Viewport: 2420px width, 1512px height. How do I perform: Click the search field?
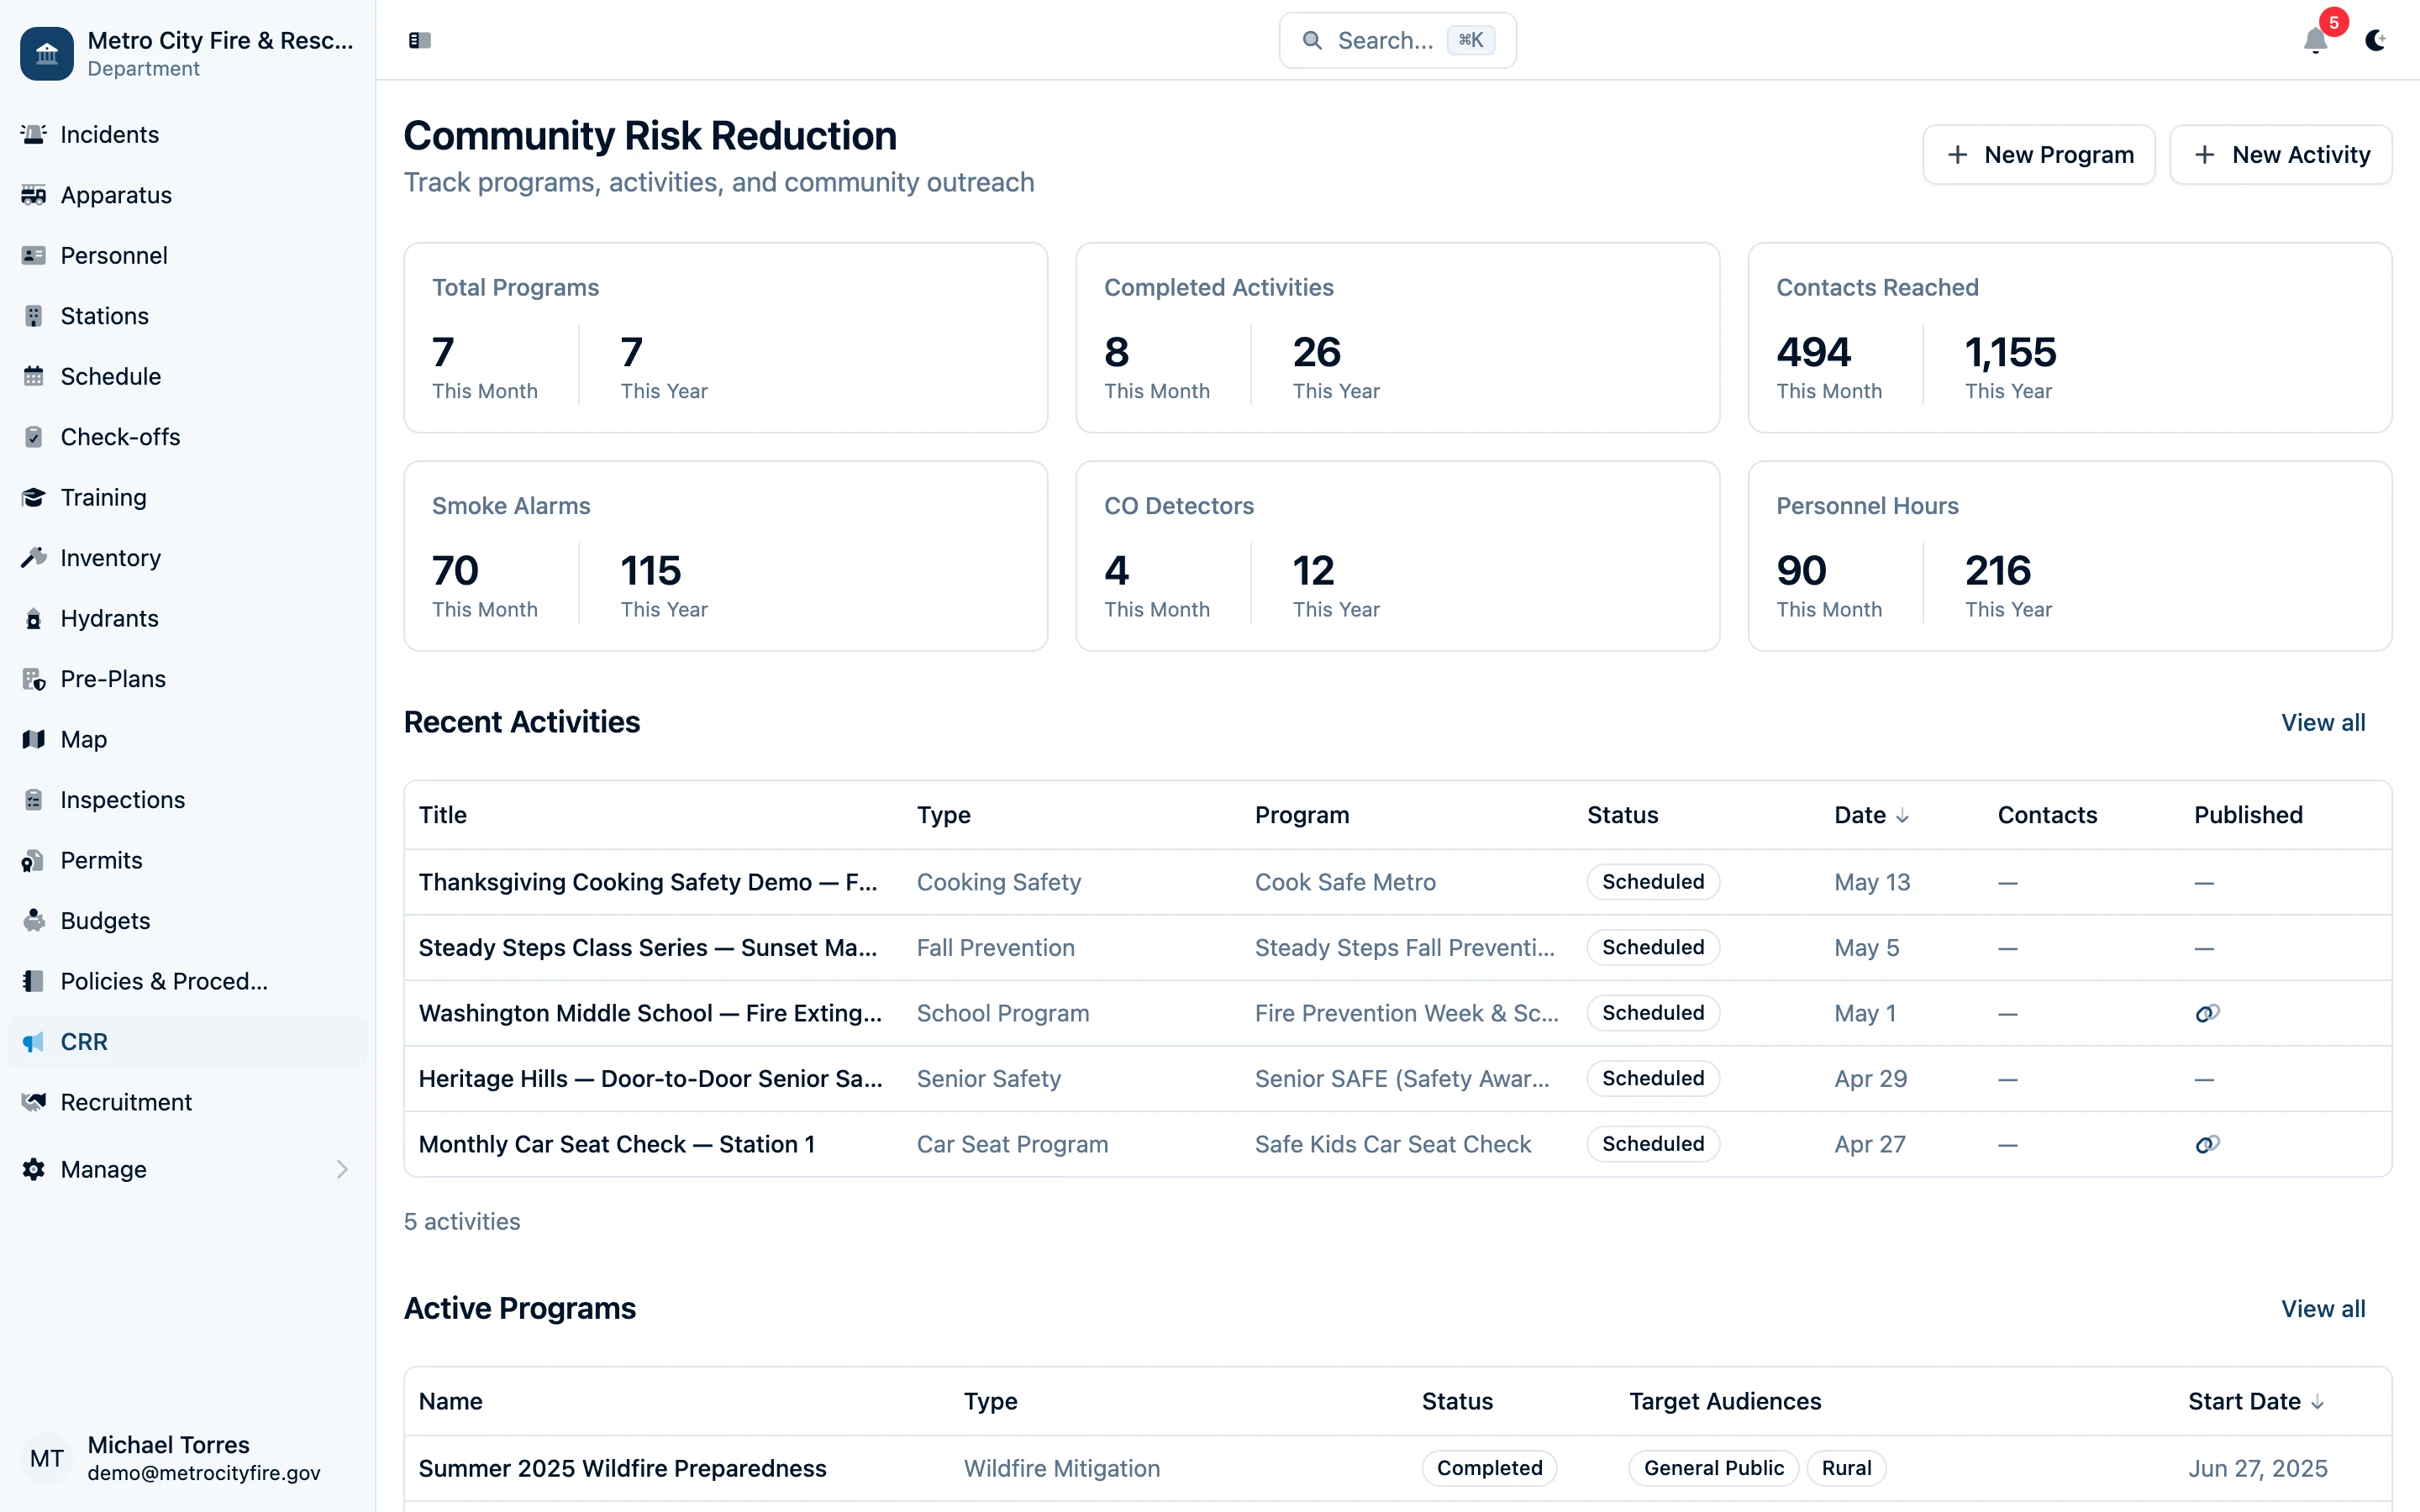[1396, 40]
